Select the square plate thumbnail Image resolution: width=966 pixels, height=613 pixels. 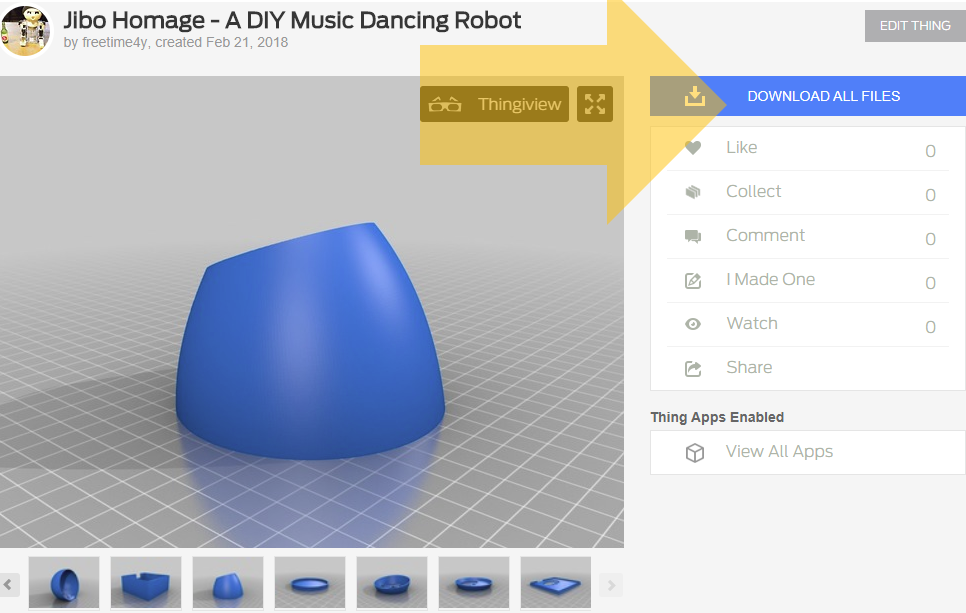556,583
